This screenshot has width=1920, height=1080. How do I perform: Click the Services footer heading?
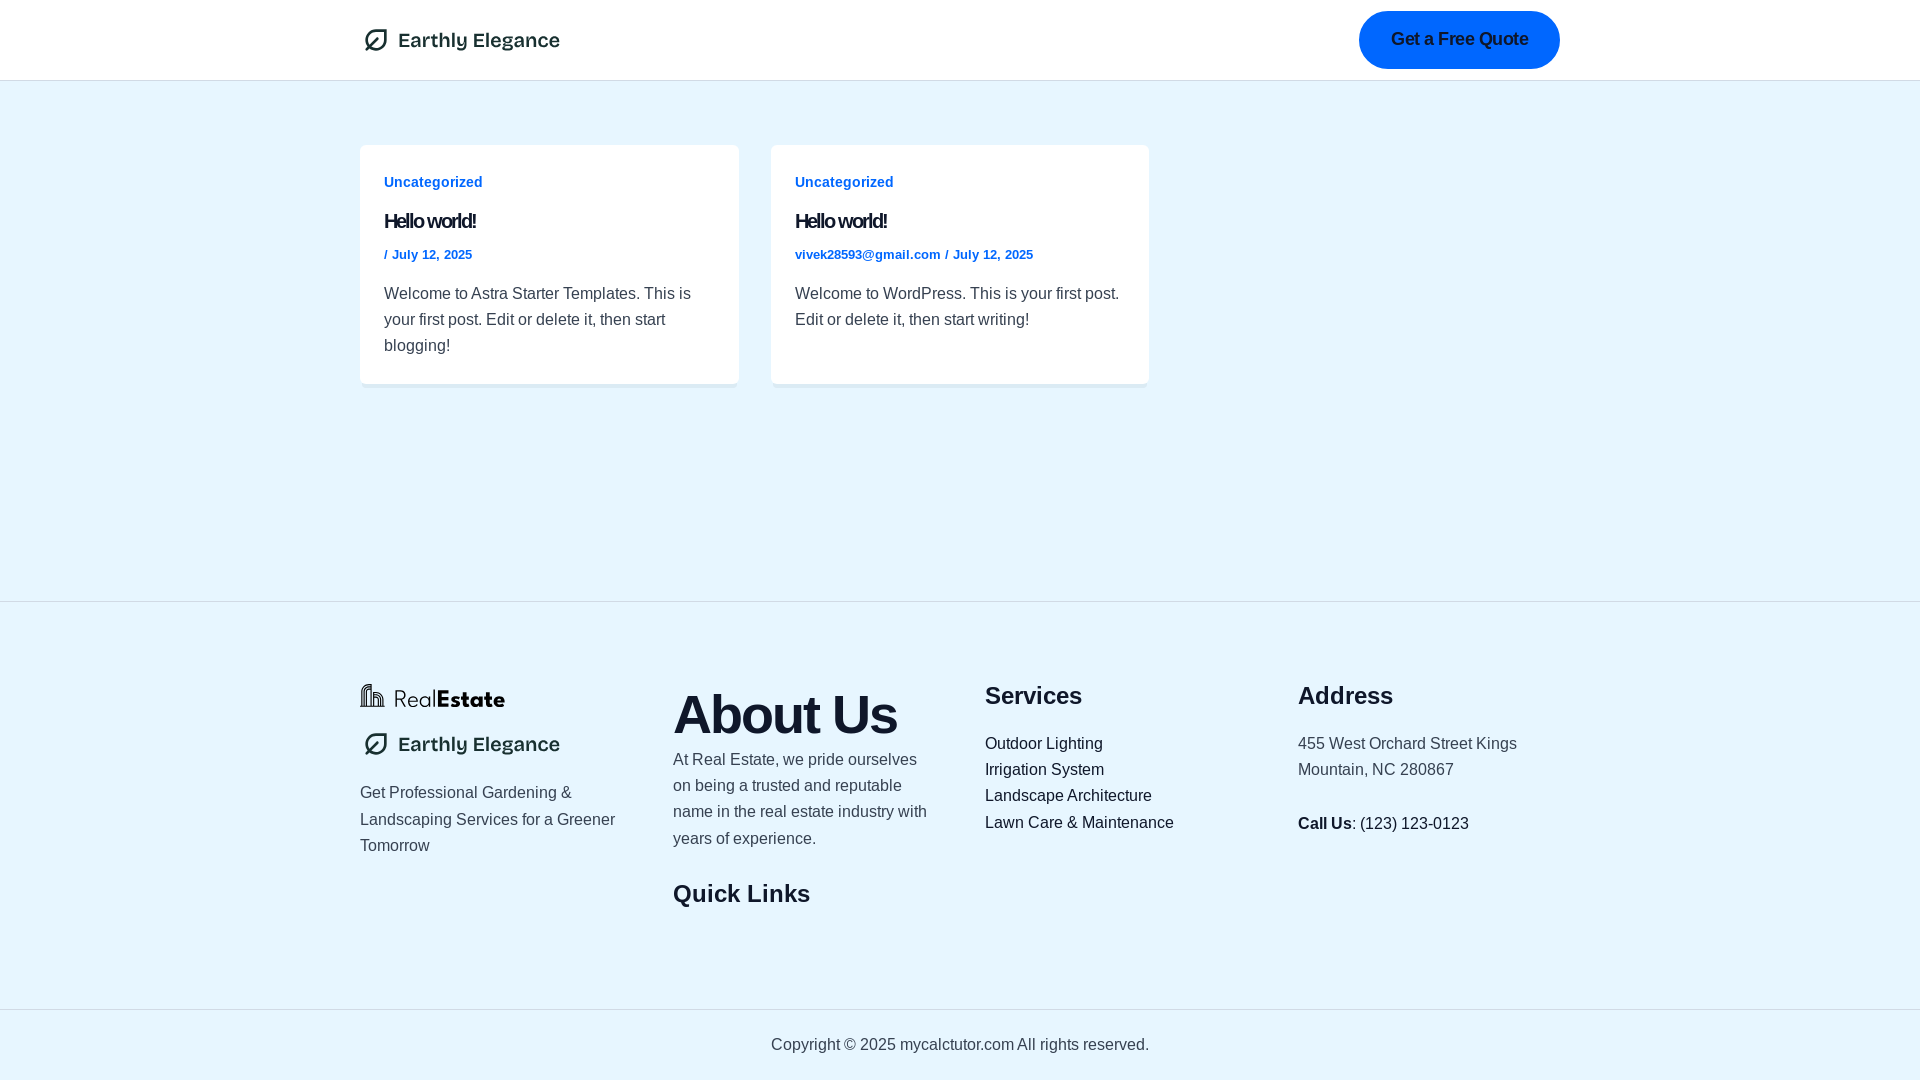pyautogui.click(x=1034, y=696)
